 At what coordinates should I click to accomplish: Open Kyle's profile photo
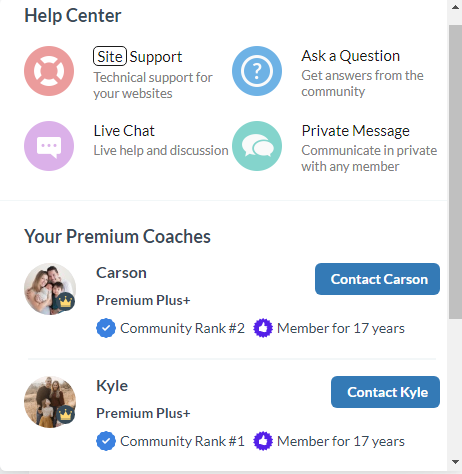(50, 402)
